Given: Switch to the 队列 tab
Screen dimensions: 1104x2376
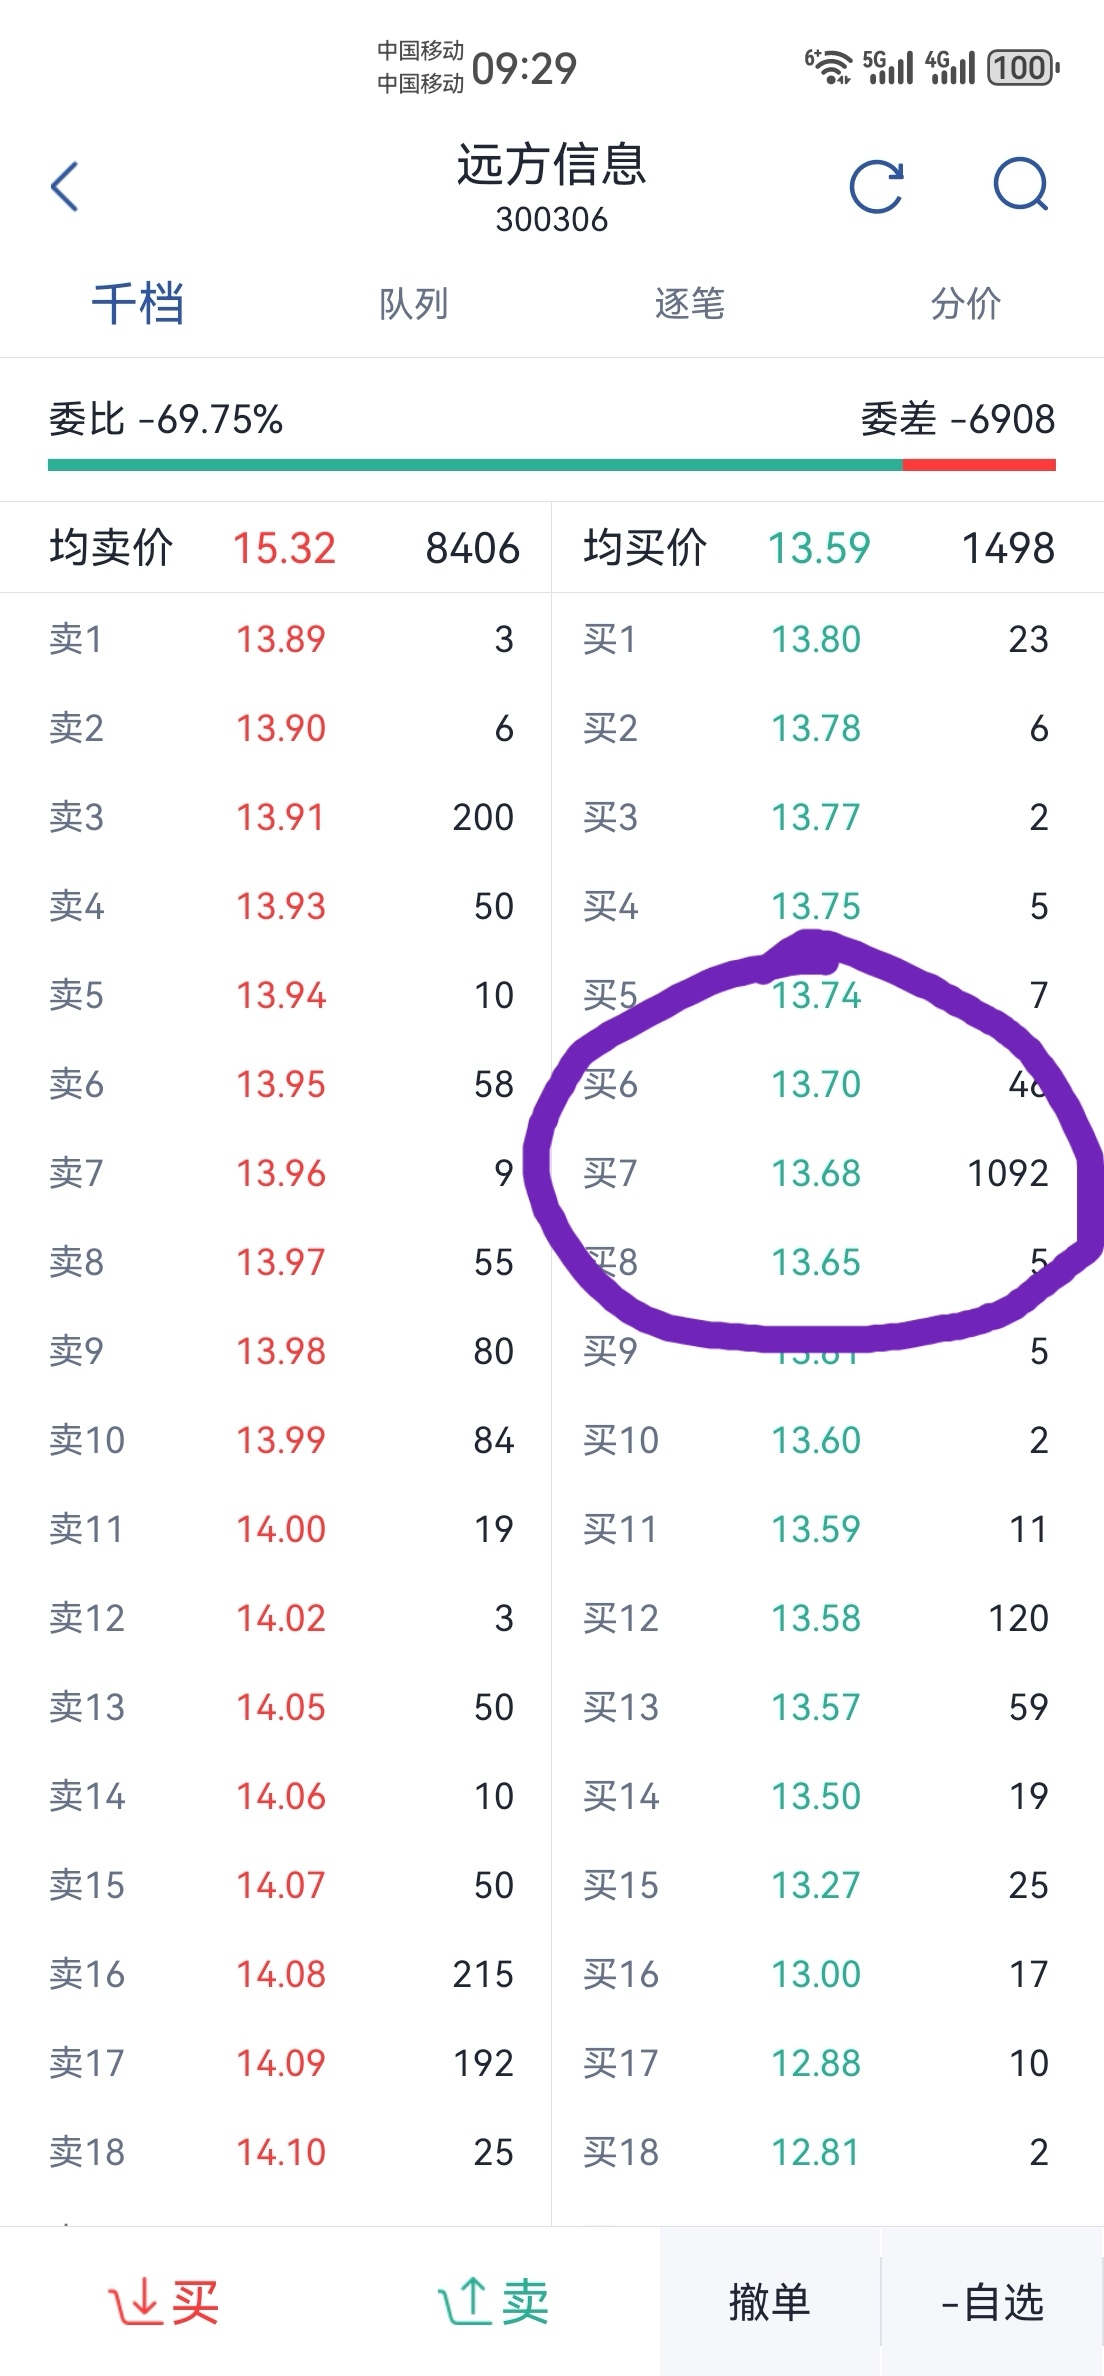Looking at the screenshot, I should tap(413, 304).
